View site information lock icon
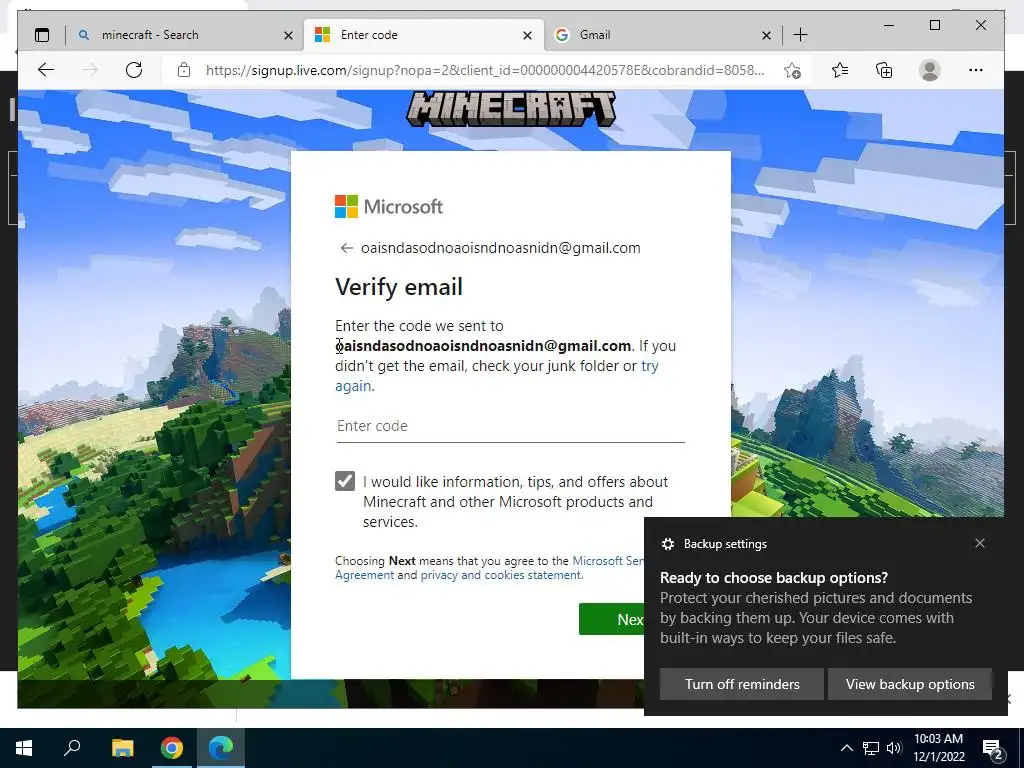 click(x=184, y=70)
